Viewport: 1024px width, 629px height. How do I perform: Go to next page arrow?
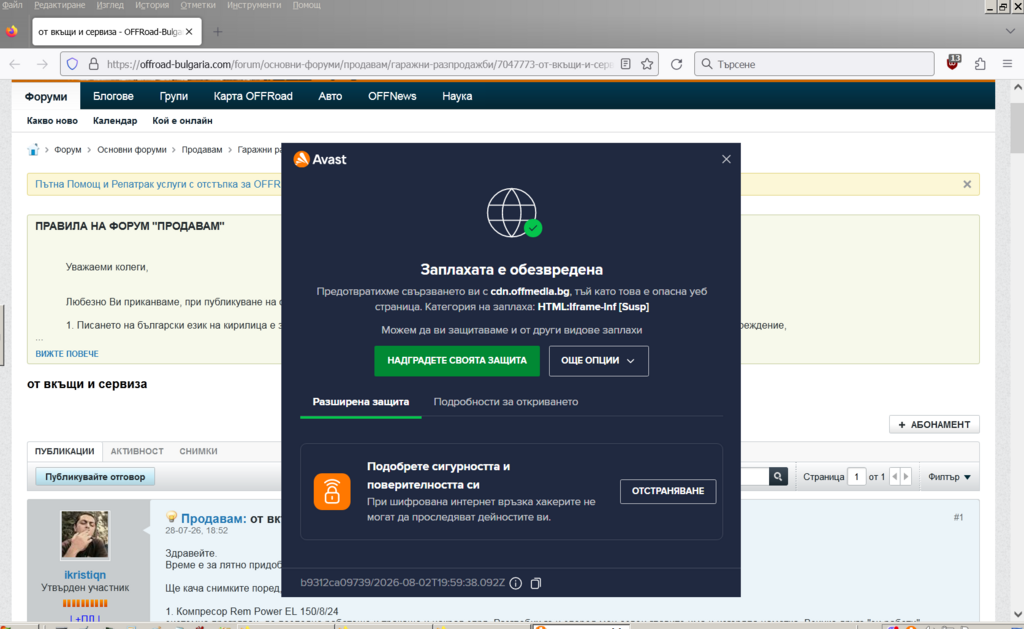[x=906, y=477]
